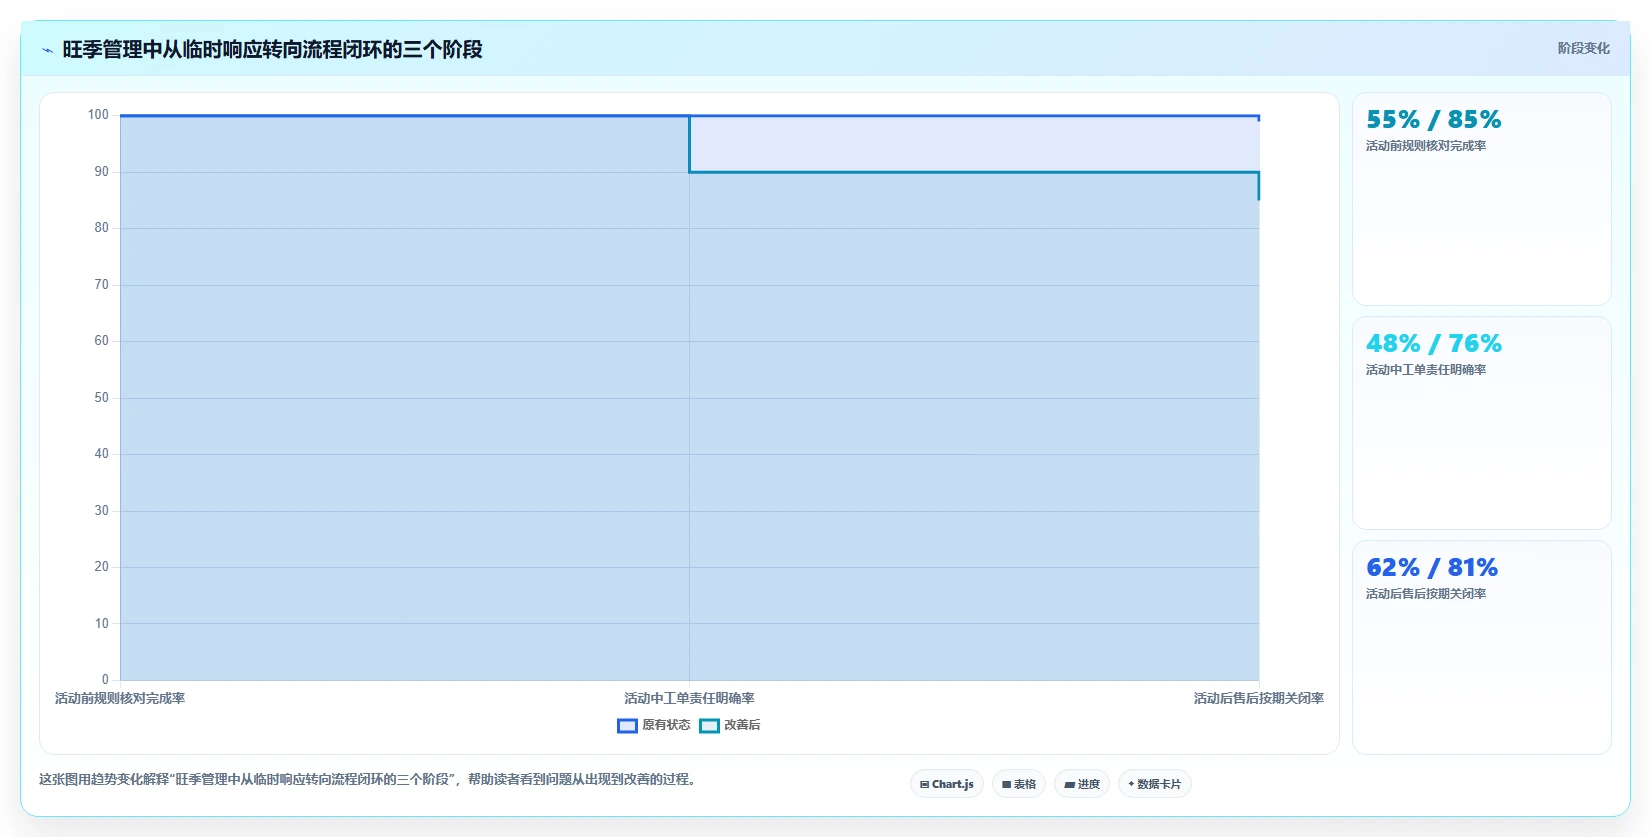Click the y-axis value 100

click(98, 115)
